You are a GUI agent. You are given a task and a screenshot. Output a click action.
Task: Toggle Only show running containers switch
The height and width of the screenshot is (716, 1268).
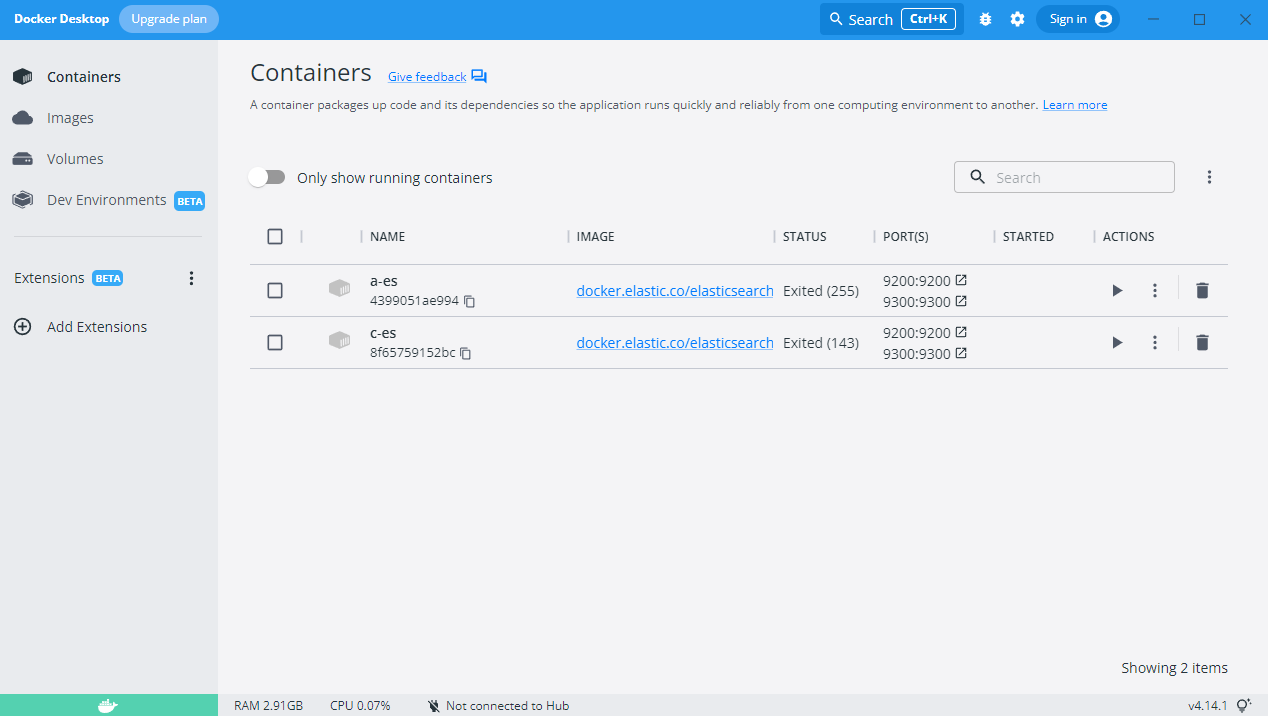[267, 177]
